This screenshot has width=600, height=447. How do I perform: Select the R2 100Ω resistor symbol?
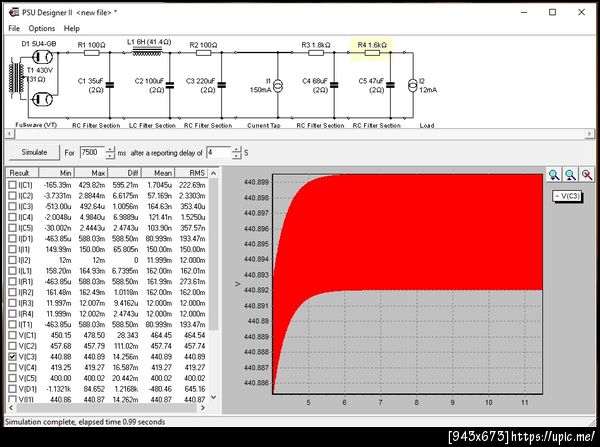(204, 53)
